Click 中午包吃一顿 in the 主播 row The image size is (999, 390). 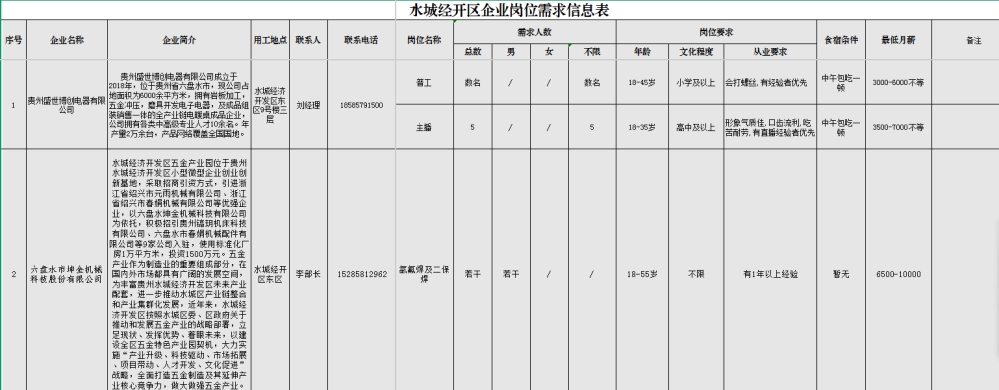point(841,127)
